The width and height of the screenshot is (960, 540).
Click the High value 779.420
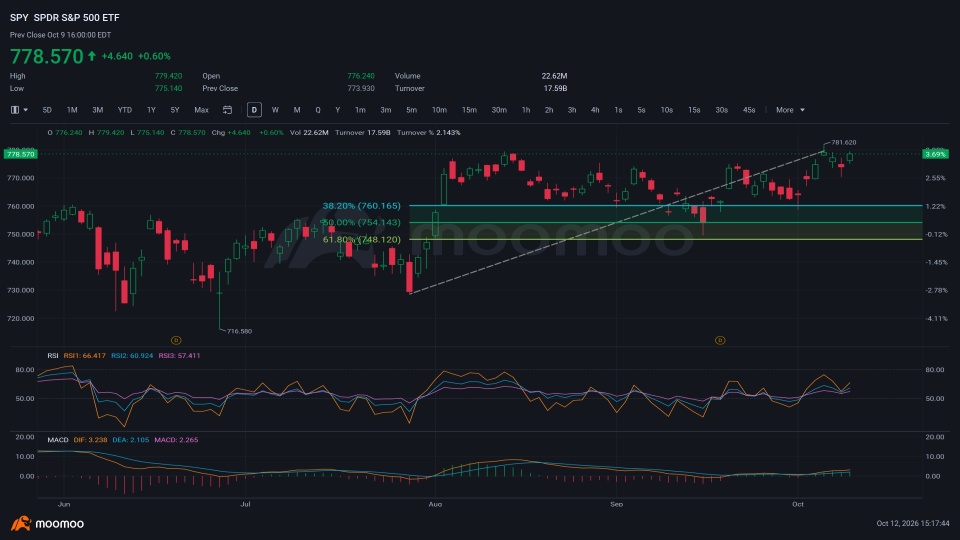[x=168, y=77]
